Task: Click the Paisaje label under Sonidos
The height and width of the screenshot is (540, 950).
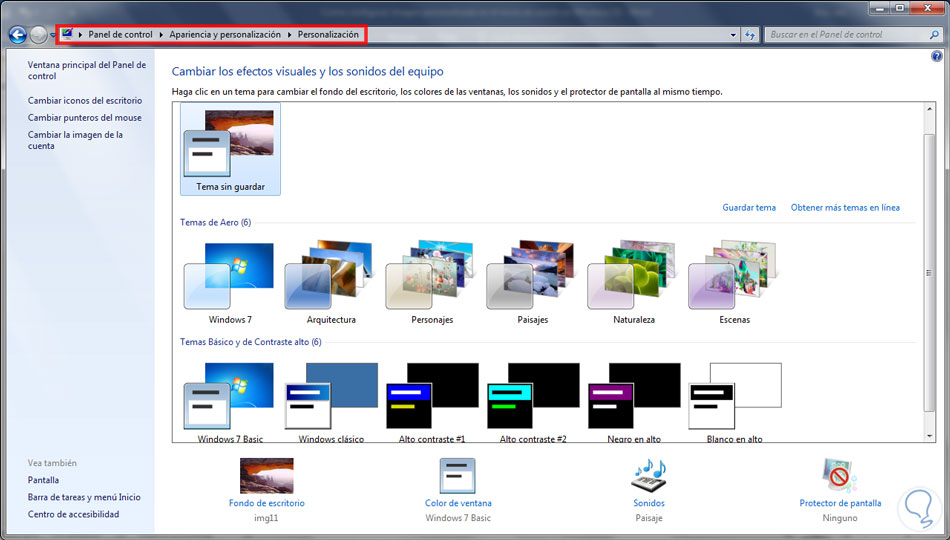Action: click(649, 518)
